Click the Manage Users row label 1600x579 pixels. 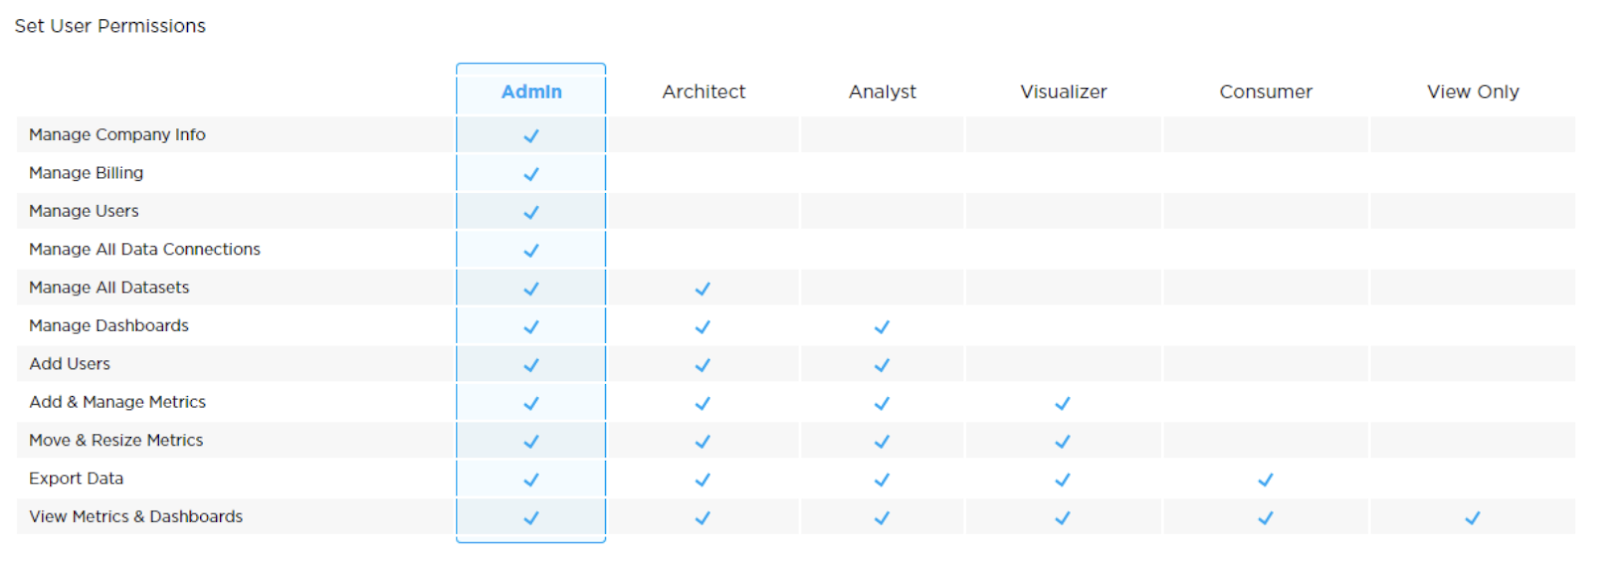(x=84, y=211)
